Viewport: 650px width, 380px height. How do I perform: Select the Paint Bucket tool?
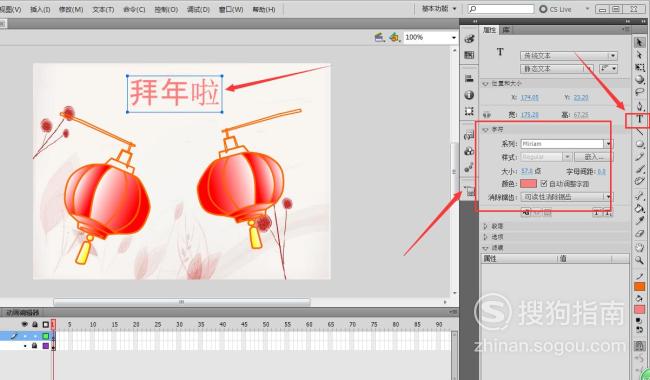pyautogui.click(x=639, y=208)
